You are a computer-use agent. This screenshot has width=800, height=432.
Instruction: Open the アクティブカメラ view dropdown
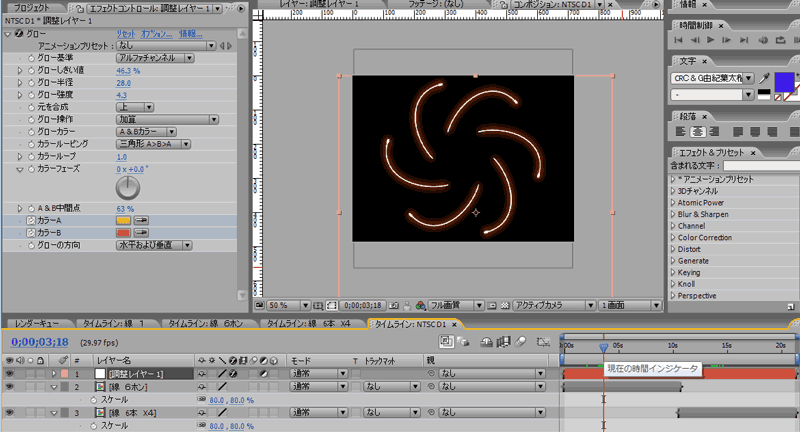[x=554, y=305]
